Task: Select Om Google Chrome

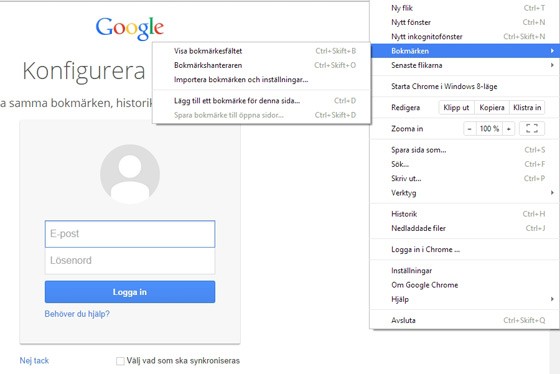Action: [x=464, y=285]
